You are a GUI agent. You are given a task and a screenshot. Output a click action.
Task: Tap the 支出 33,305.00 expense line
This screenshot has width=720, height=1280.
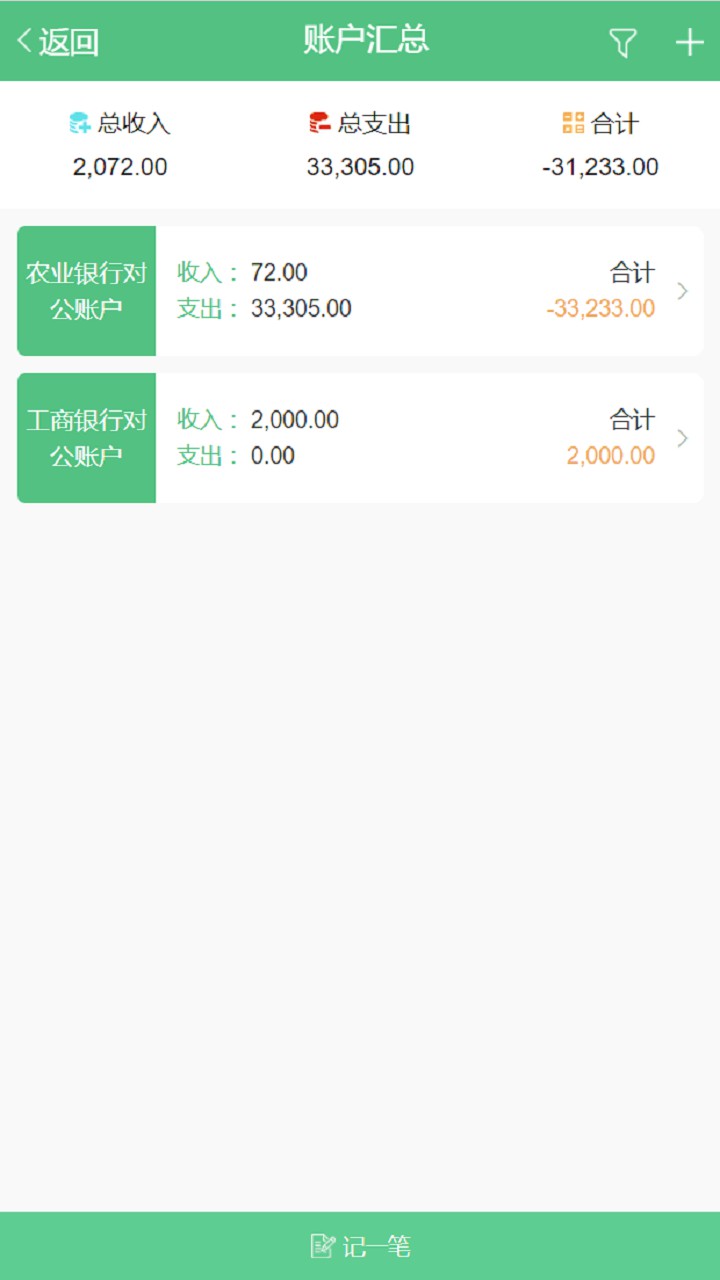(265, 308)
